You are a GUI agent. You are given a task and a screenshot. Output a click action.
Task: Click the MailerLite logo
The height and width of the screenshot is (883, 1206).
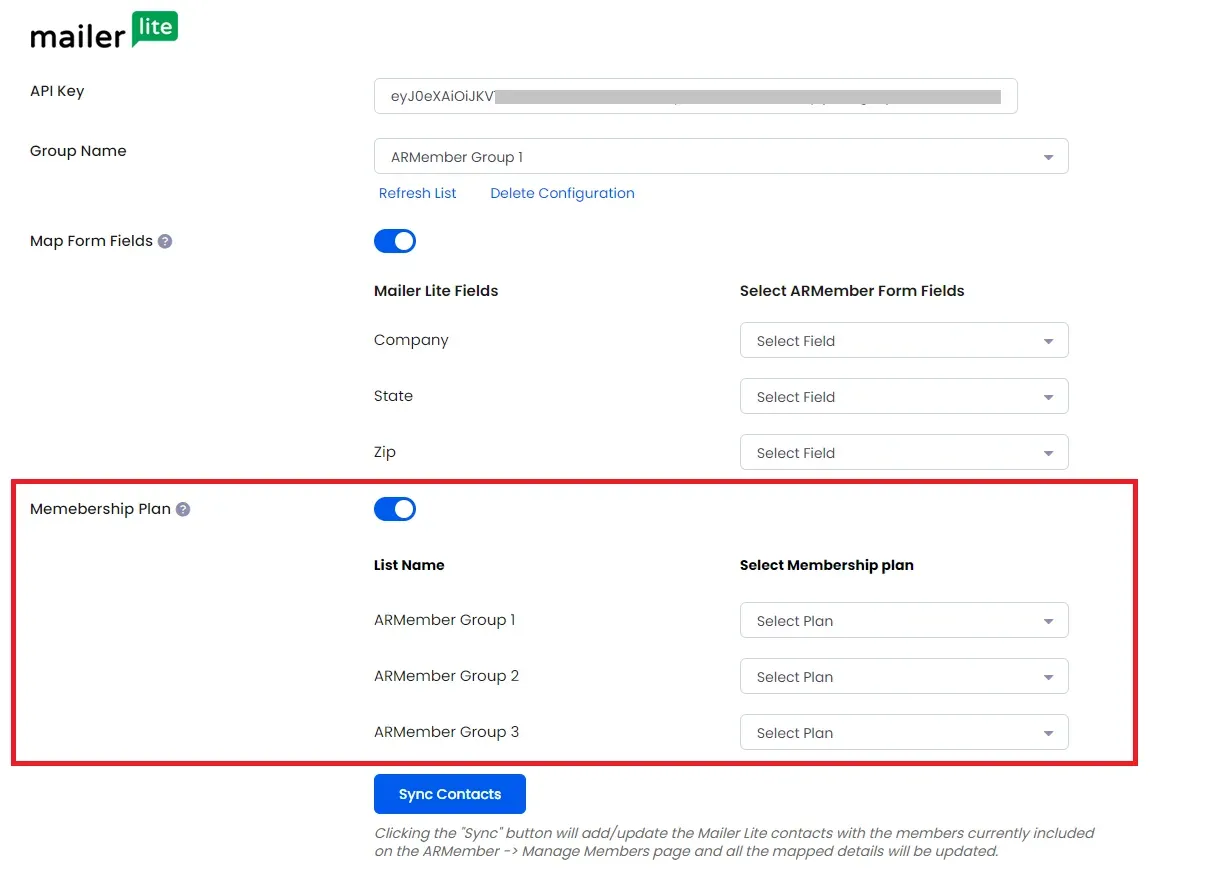104,31
